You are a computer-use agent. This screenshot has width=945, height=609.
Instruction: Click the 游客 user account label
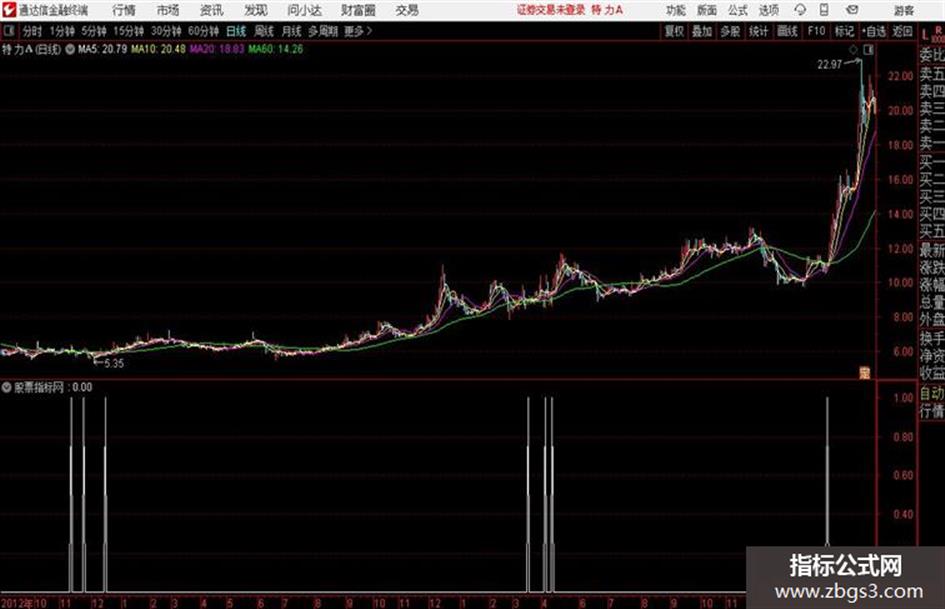click(x=903, y=10)
